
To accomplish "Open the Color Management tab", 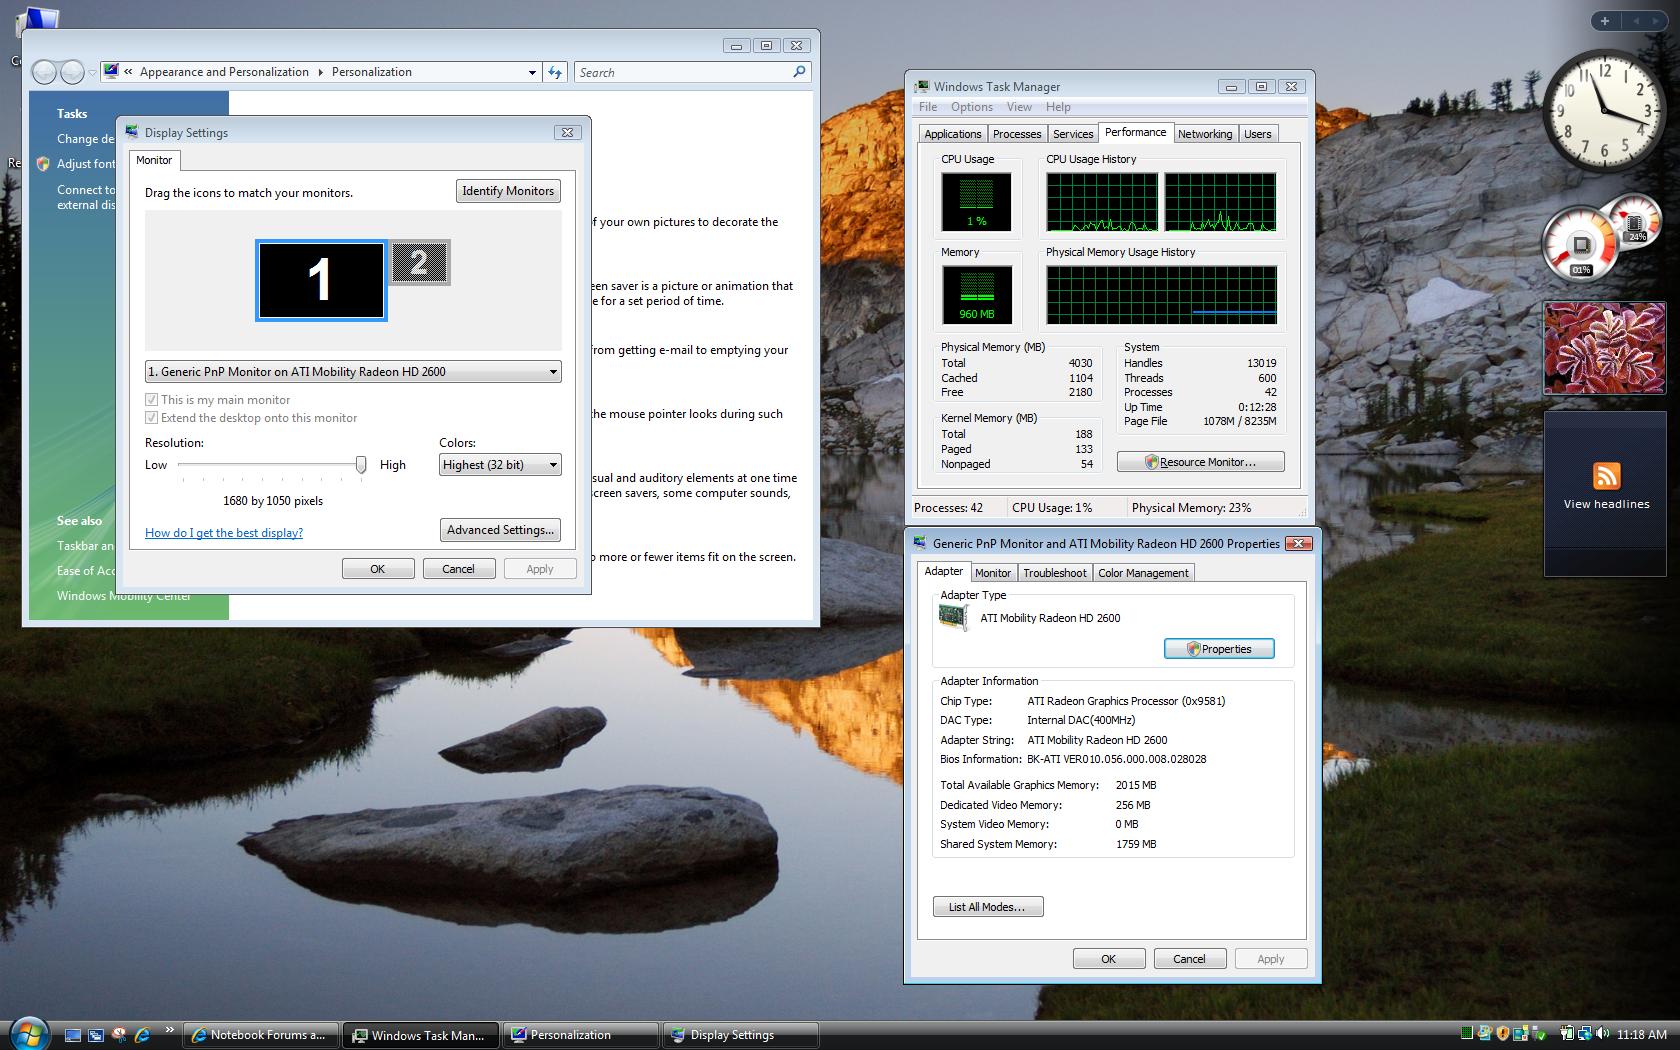I will 1143,573.
